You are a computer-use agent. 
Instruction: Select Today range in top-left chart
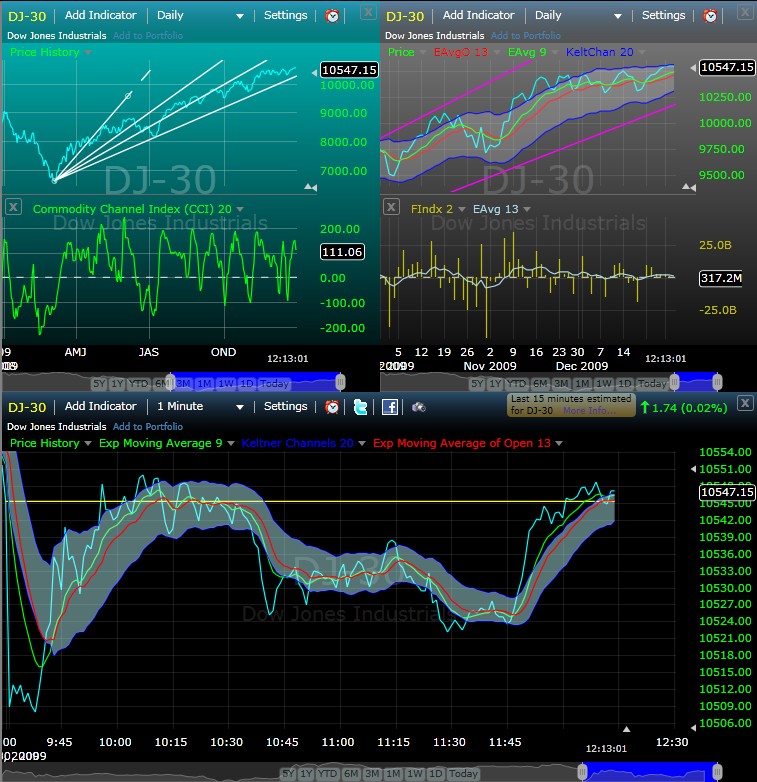coord(274,384)
